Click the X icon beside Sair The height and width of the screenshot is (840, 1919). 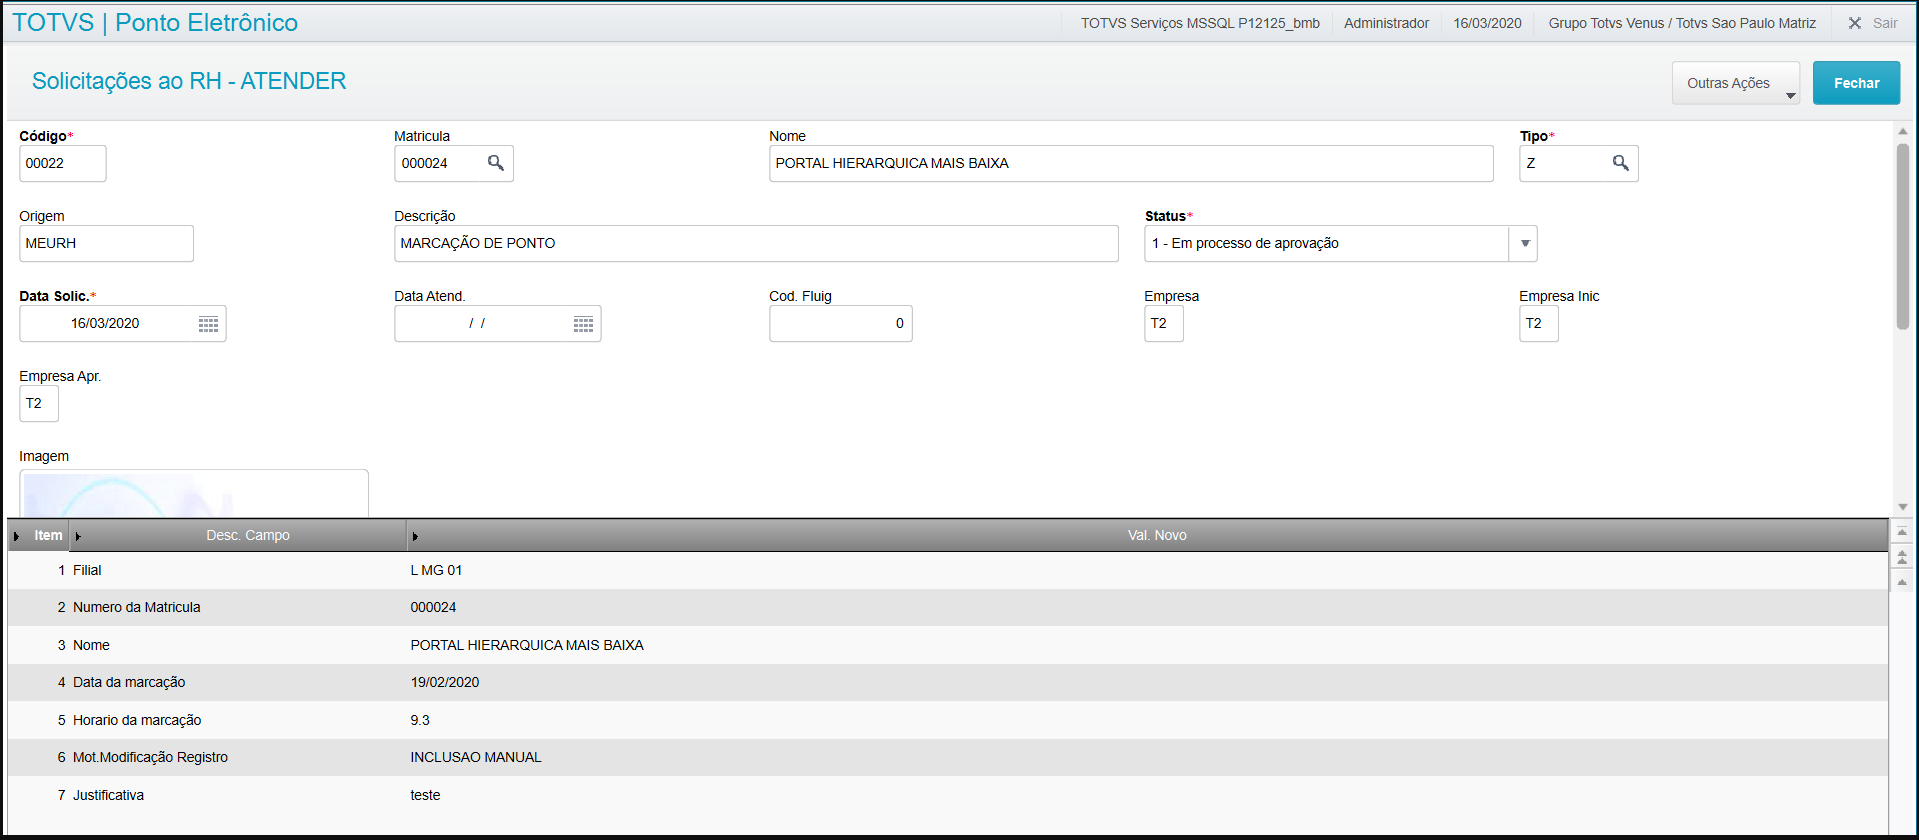coord(1854,23)
